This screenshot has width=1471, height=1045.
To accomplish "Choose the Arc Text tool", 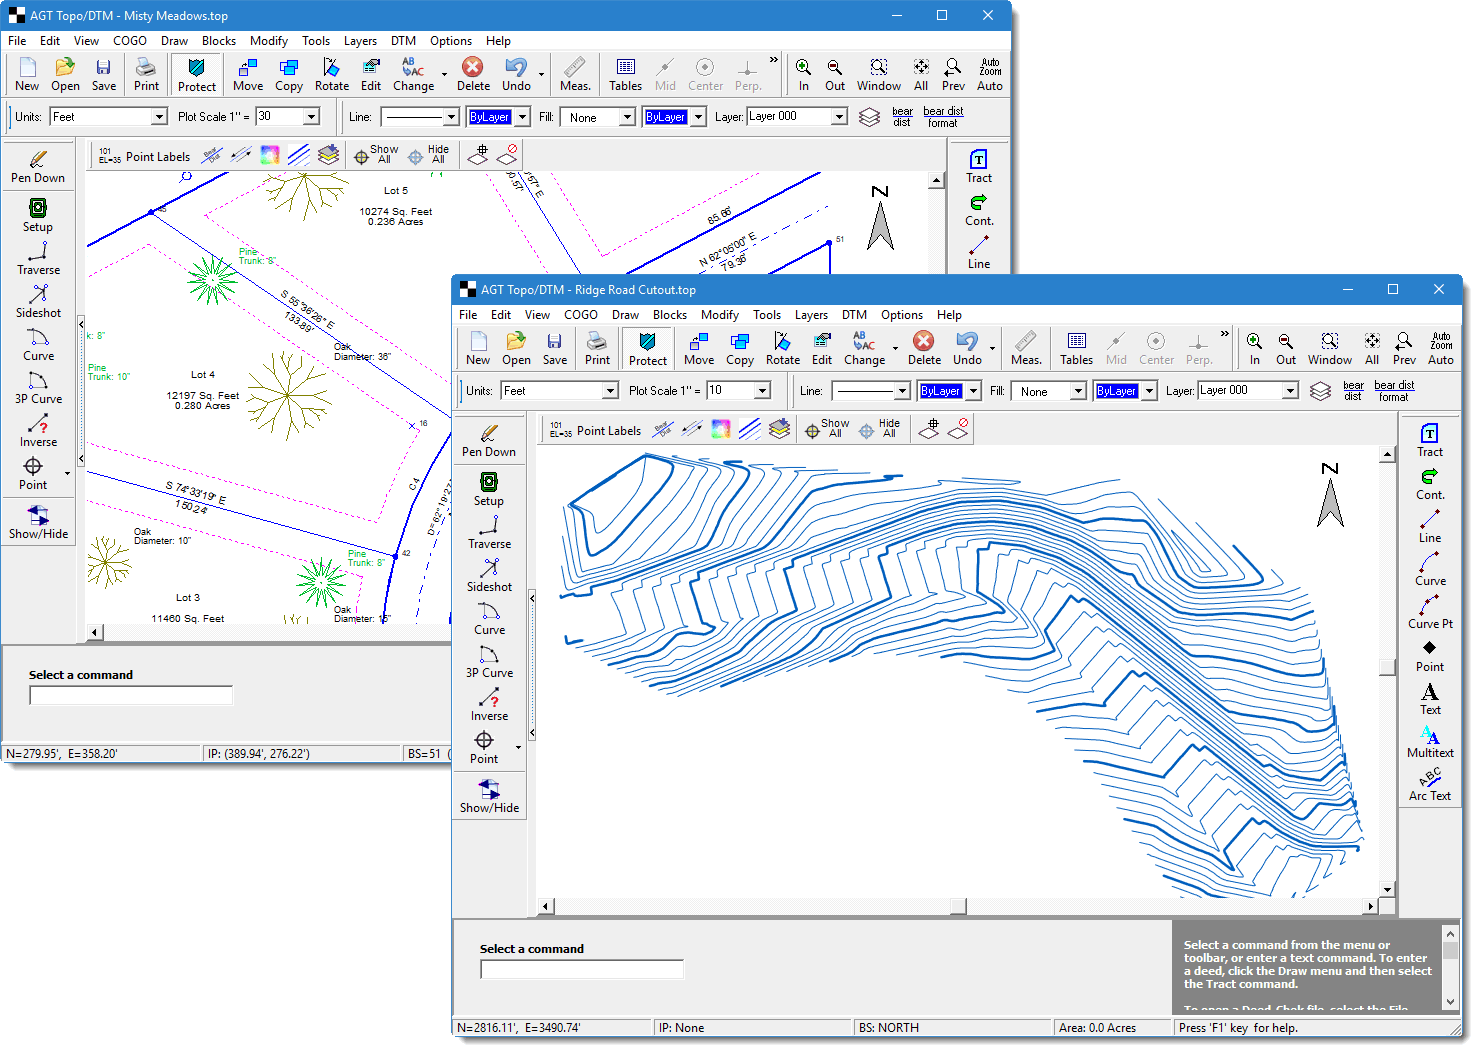I will [x=1429, y=785].
